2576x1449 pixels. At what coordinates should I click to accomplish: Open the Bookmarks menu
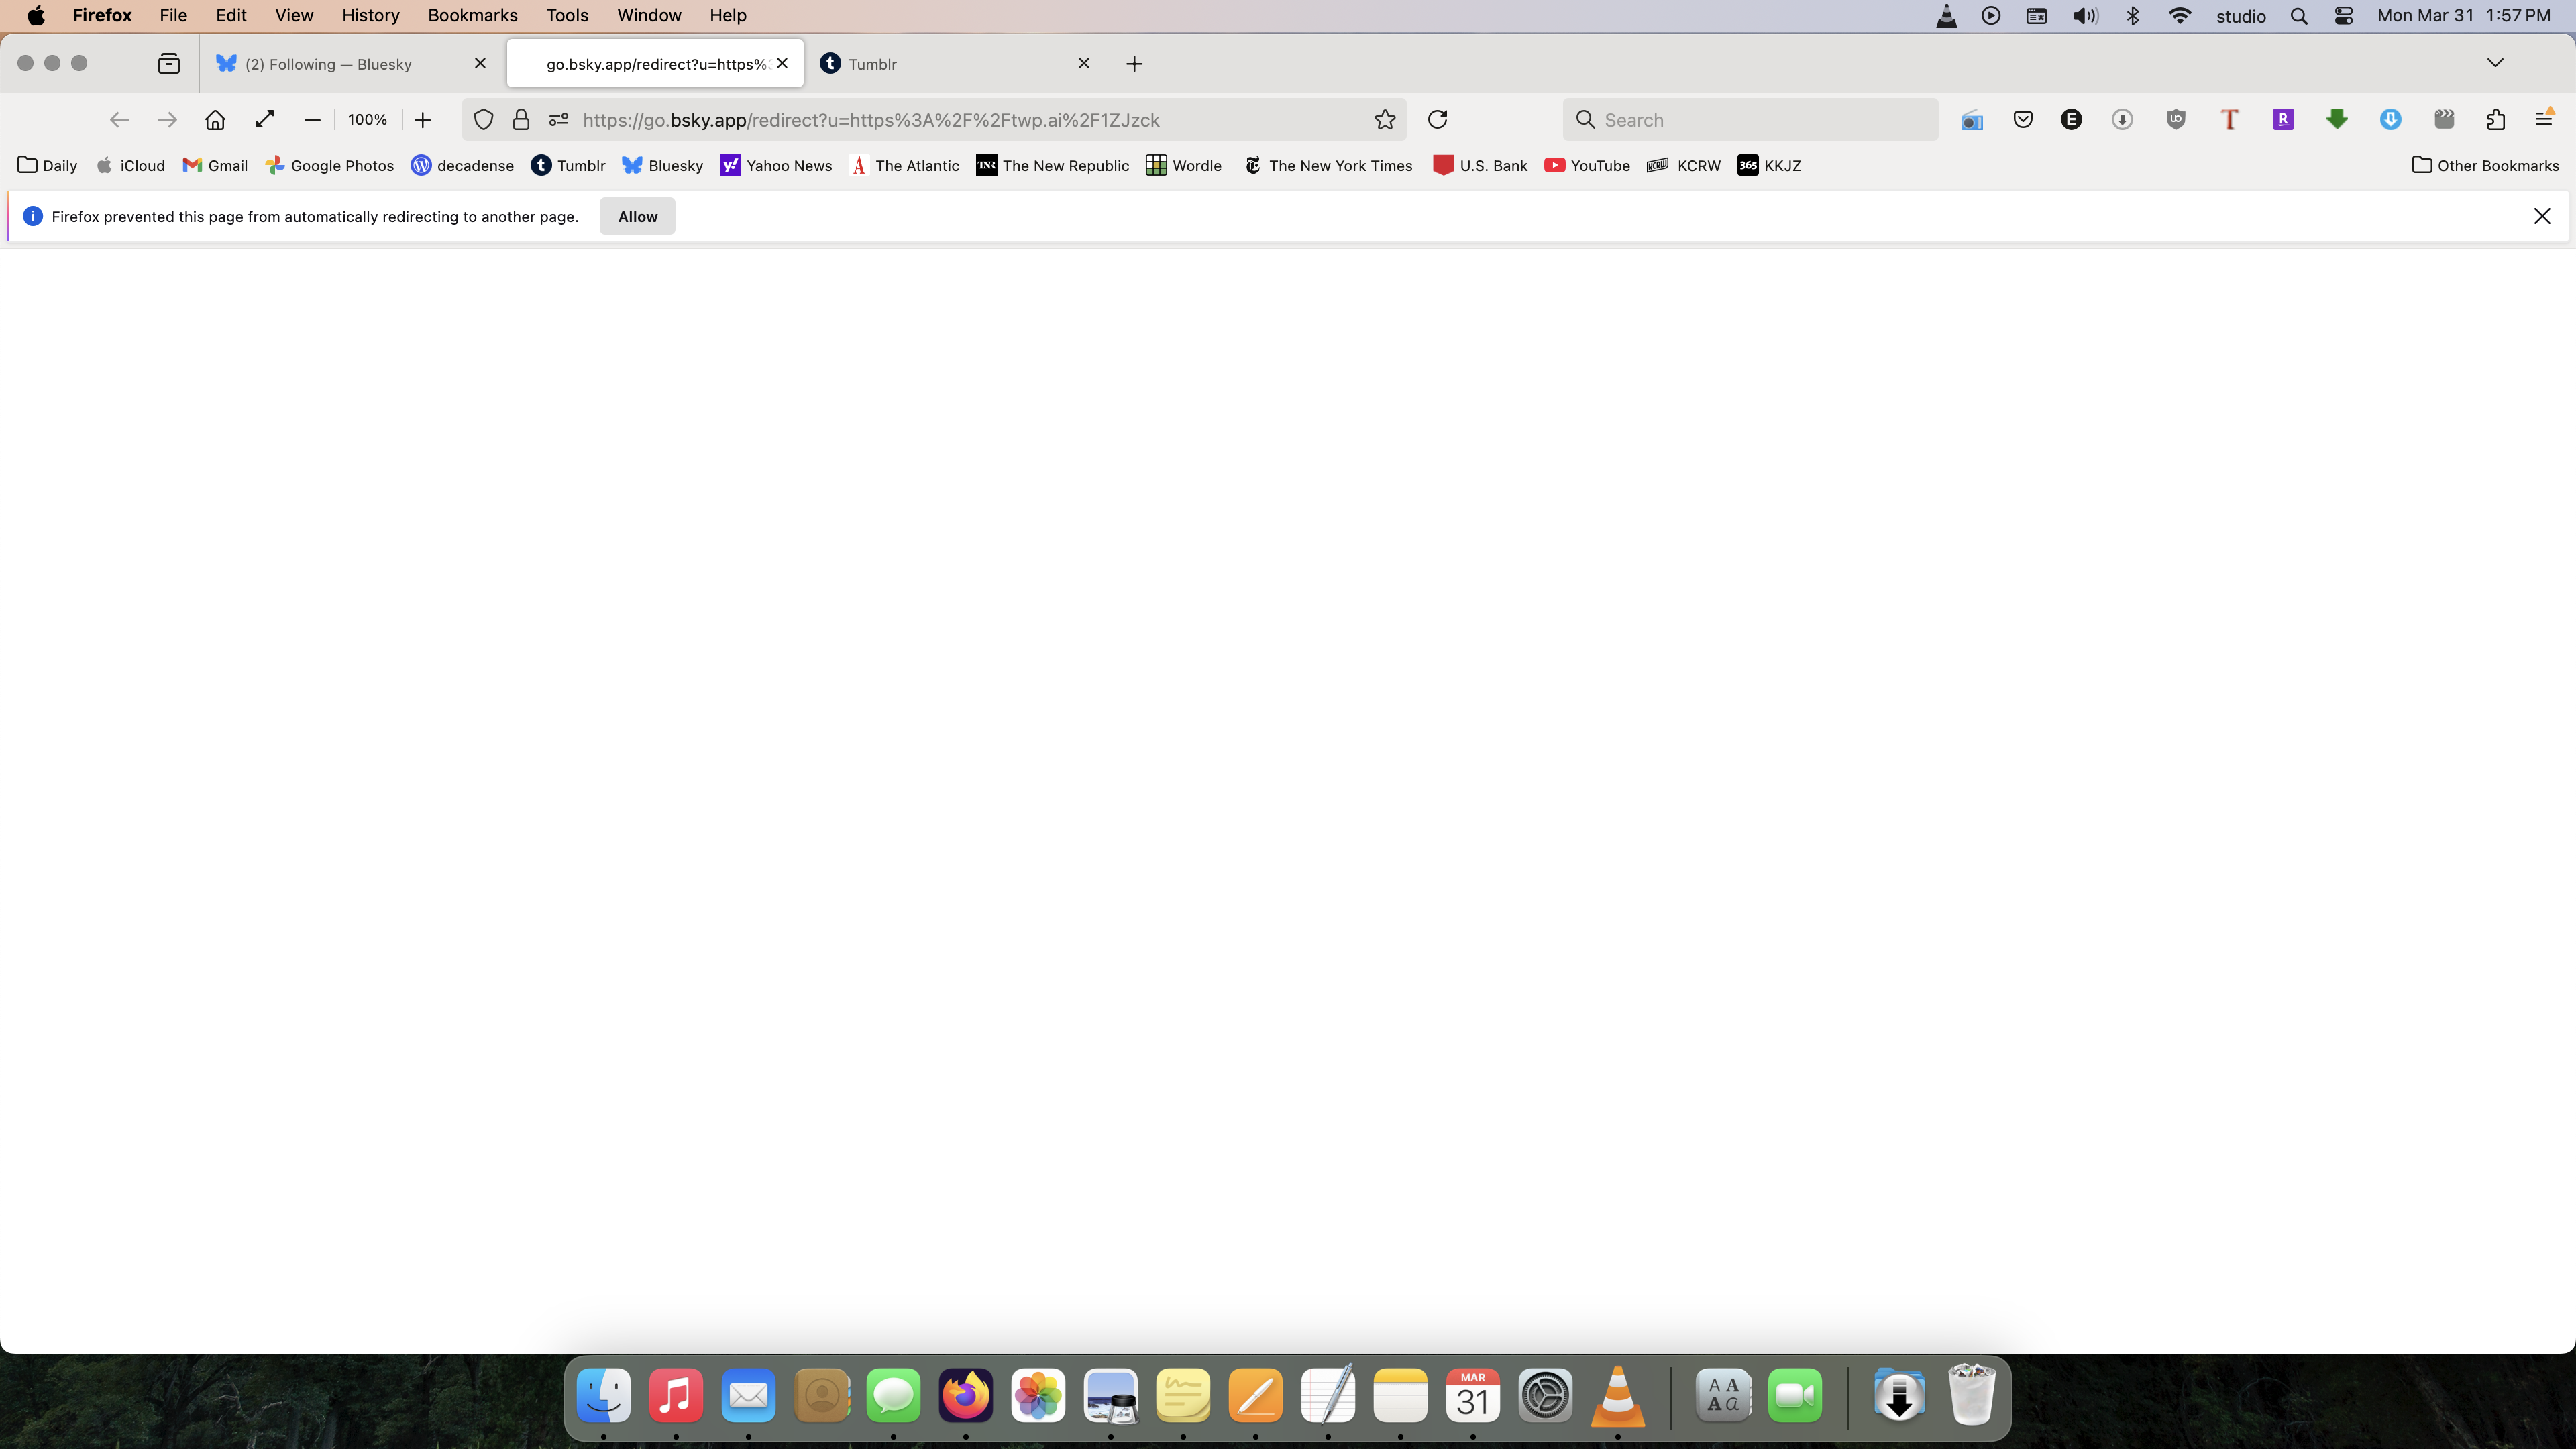pos(472,15)
